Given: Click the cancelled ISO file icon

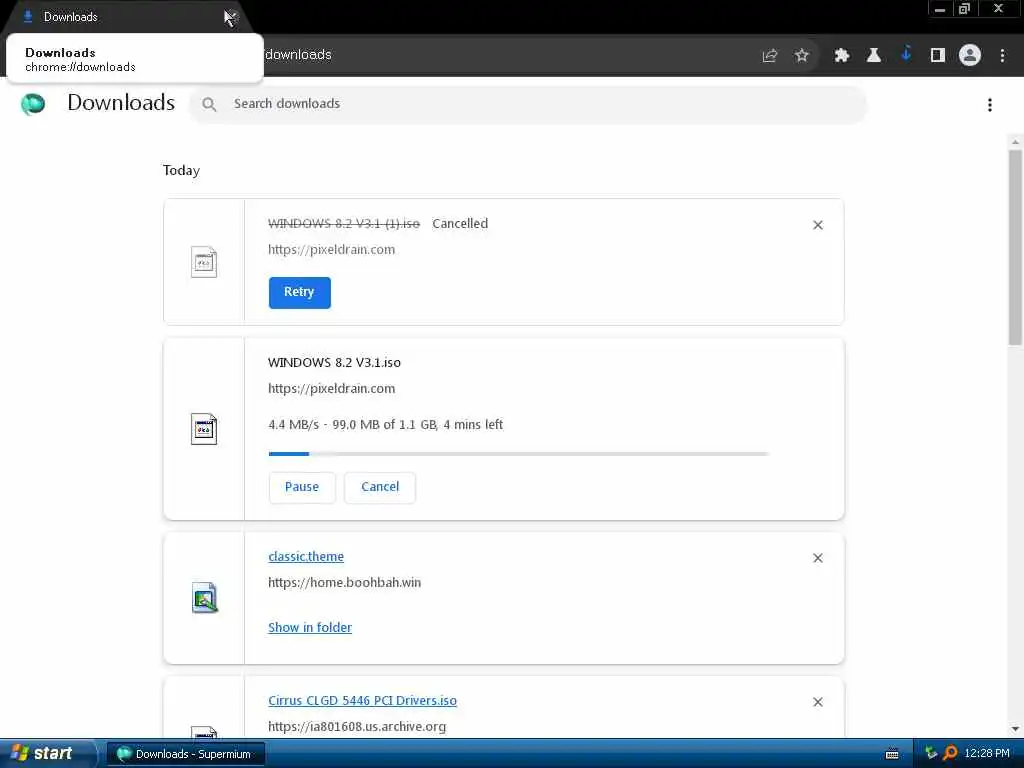Looking at the screenshot, I should tap(204, 262).
